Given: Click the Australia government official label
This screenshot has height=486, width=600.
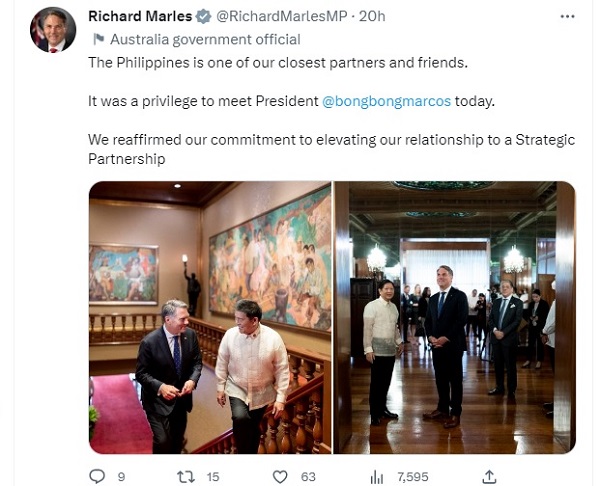Looking at the screenshot, I should click(205, 40).
